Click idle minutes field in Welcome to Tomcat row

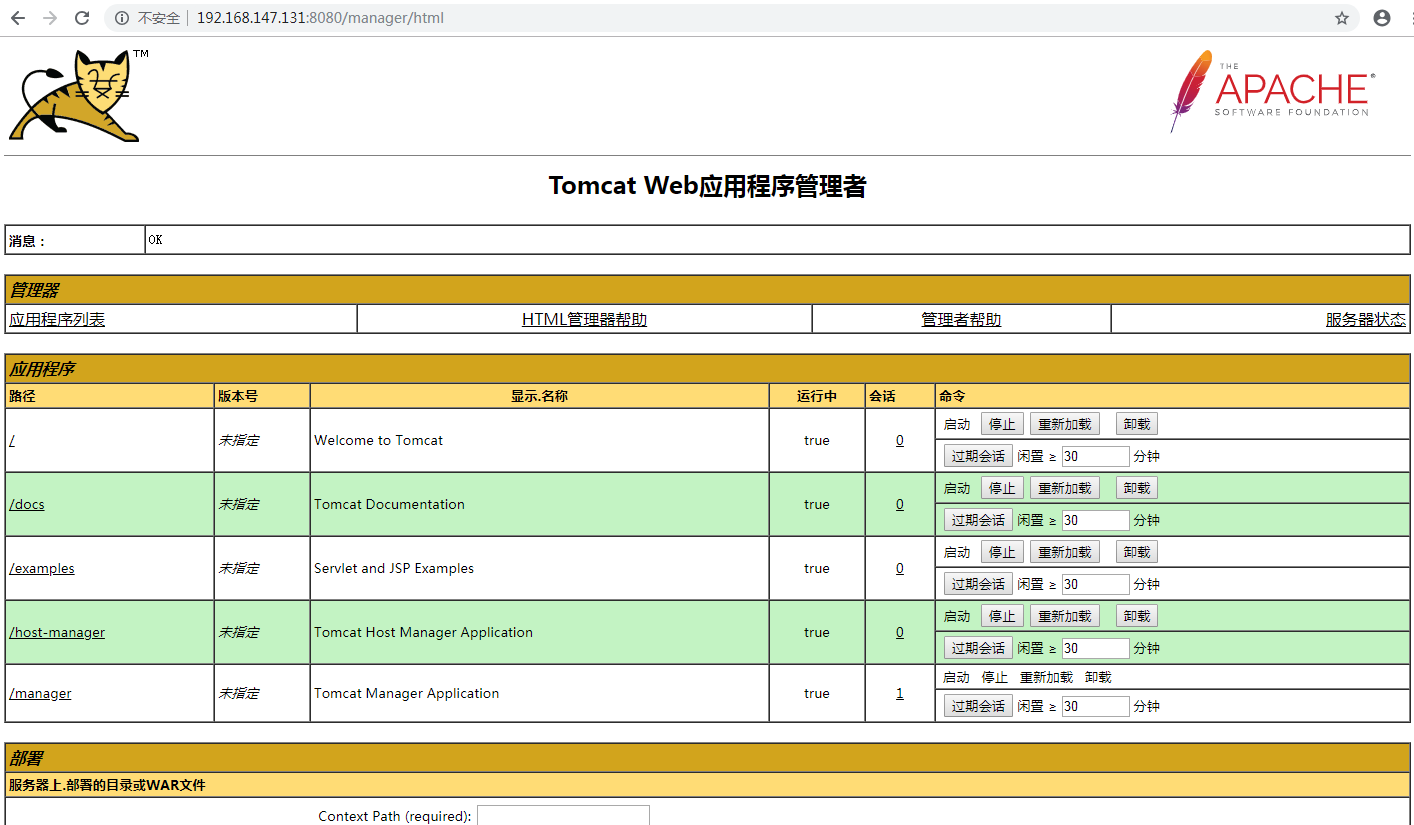click(x=1095, y=456)
